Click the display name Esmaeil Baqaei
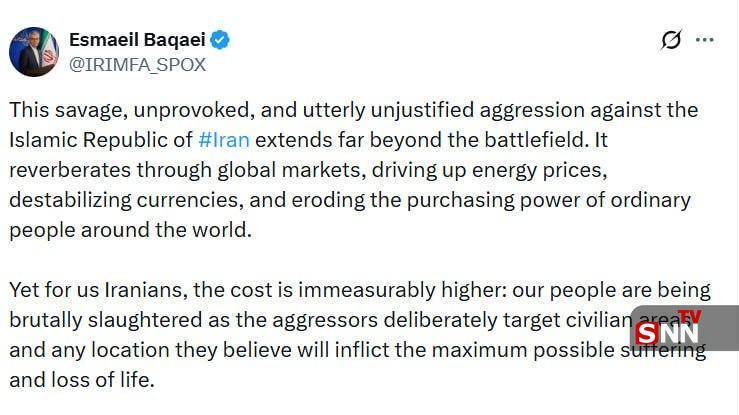 coord(136,40)
